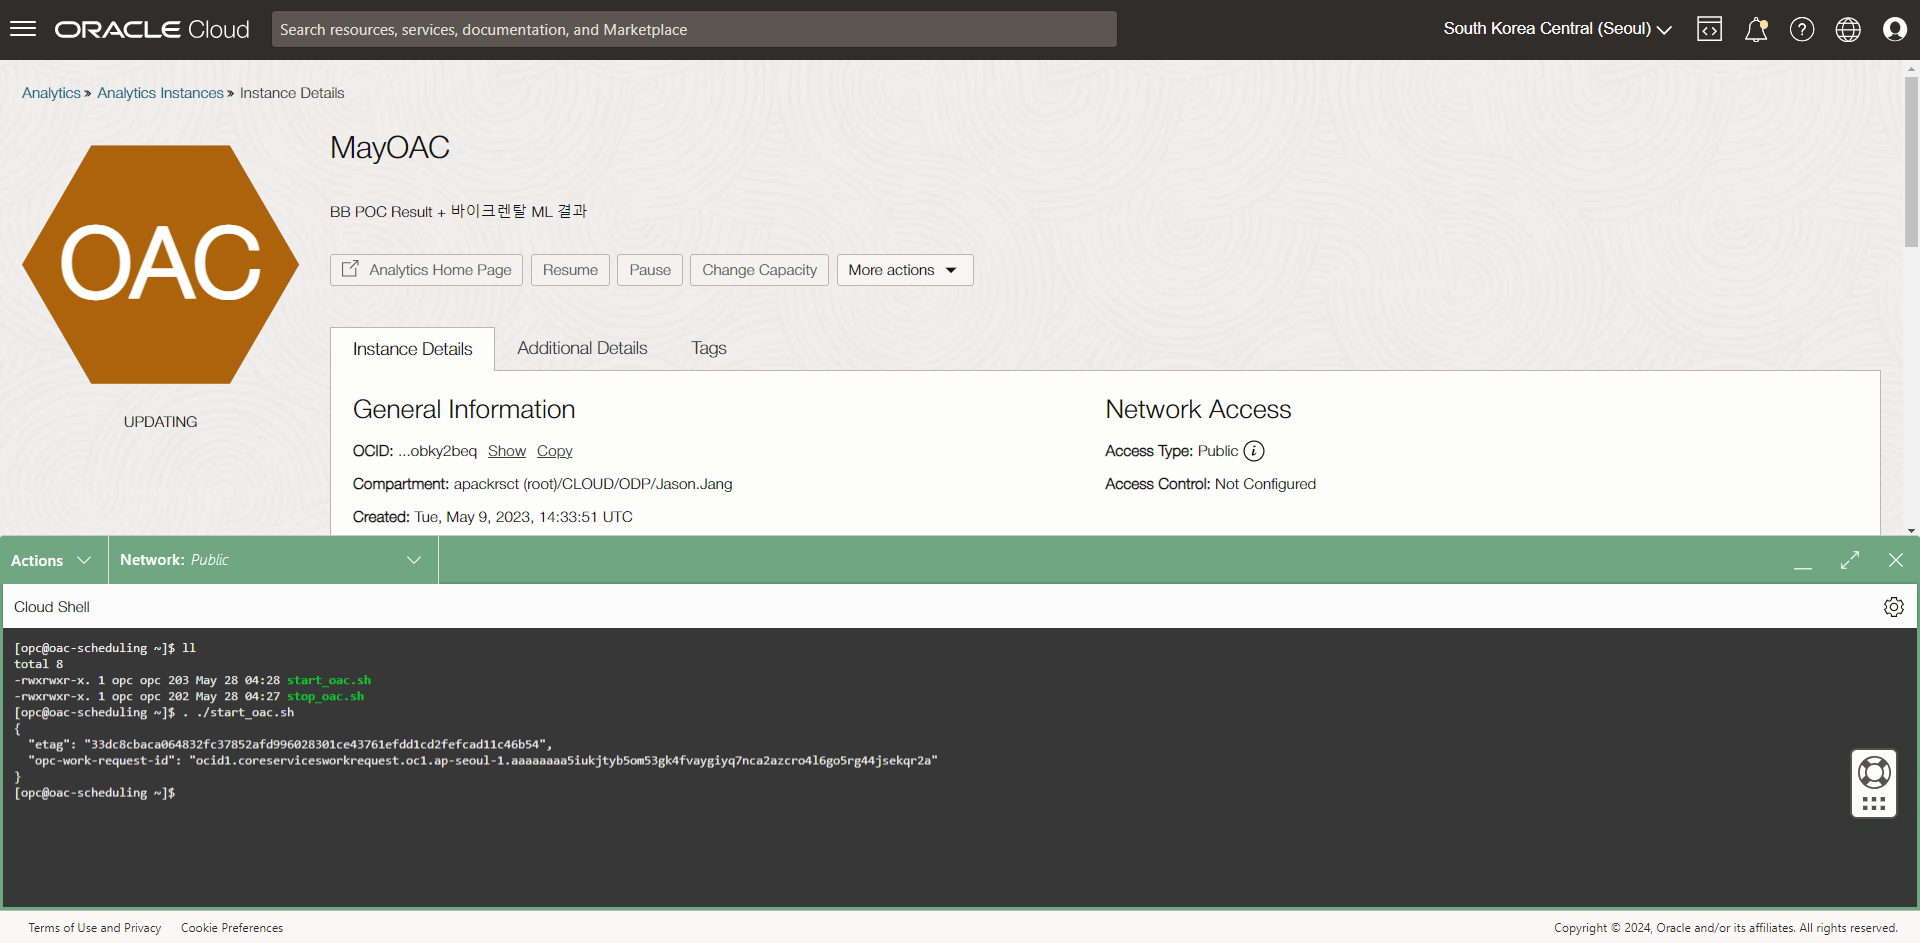
Task: Click the start_oac.sh file name in terminal
Action: [x=329, y=680]
